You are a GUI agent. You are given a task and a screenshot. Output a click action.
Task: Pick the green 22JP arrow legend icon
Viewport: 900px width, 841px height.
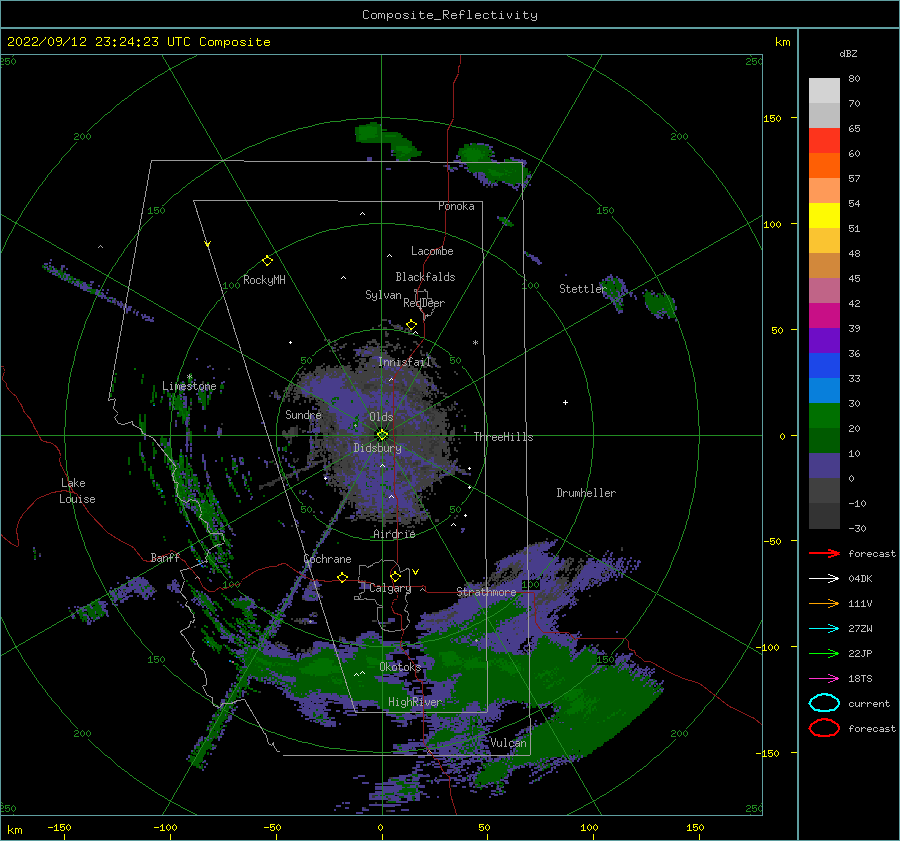824,653
